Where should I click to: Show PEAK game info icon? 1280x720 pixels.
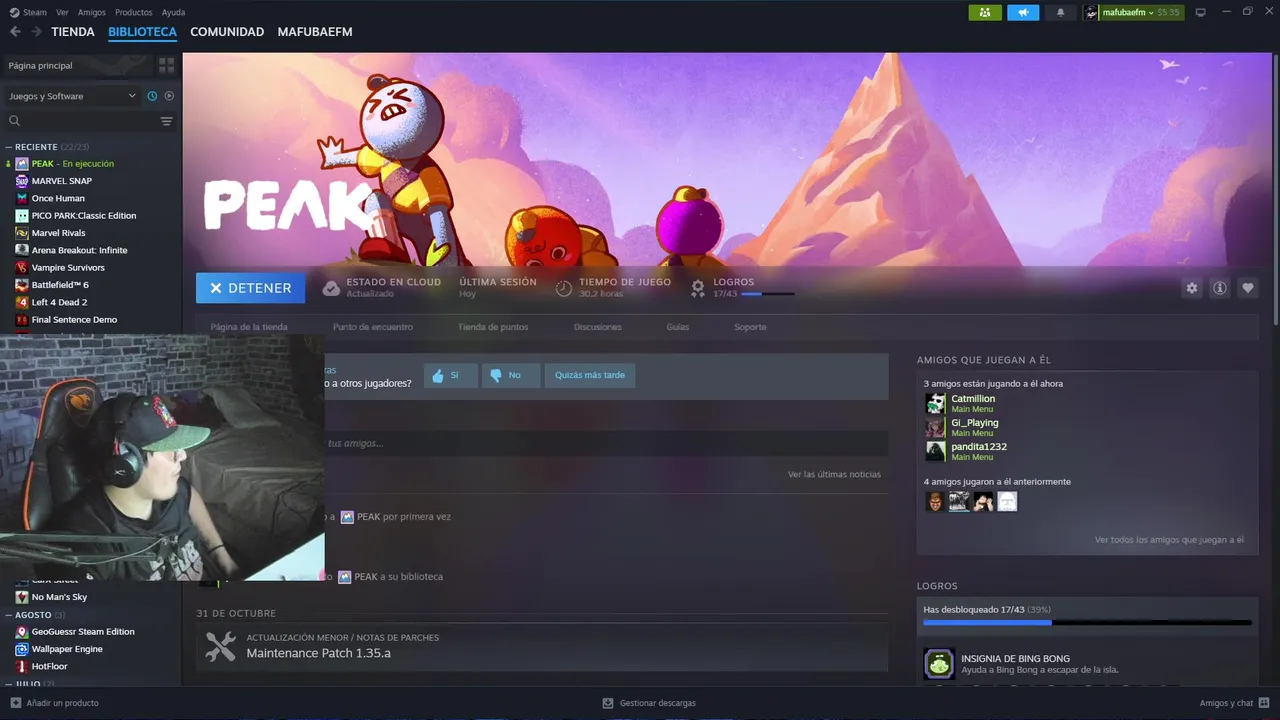click(1219, 288)
